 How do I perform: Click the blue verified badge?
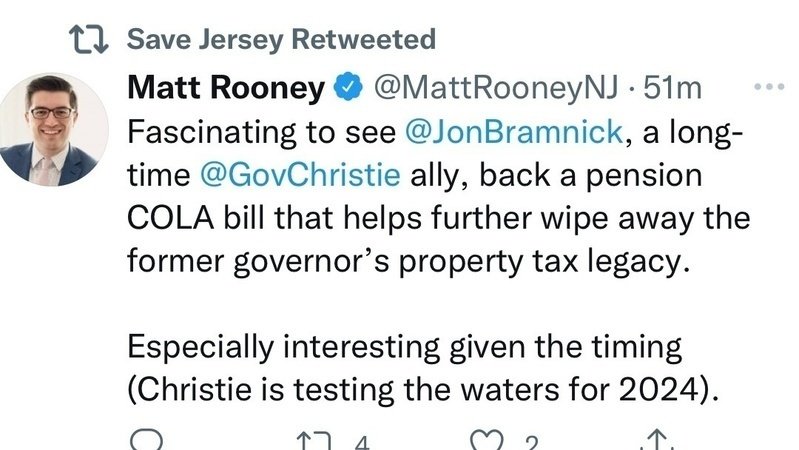(346, 88)
